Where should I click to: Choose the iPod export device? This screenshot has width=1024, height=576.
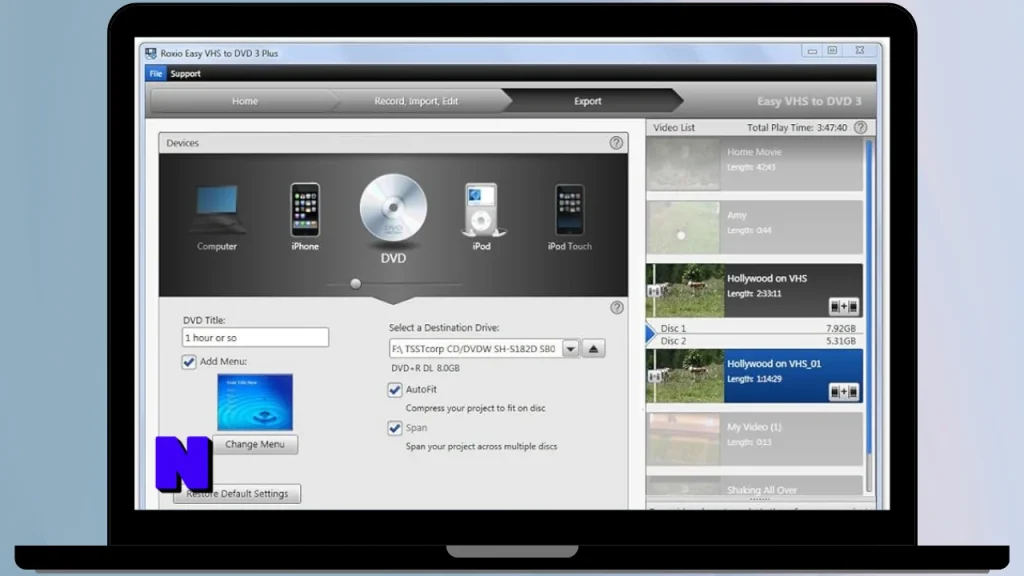click(x=481, y=210)
